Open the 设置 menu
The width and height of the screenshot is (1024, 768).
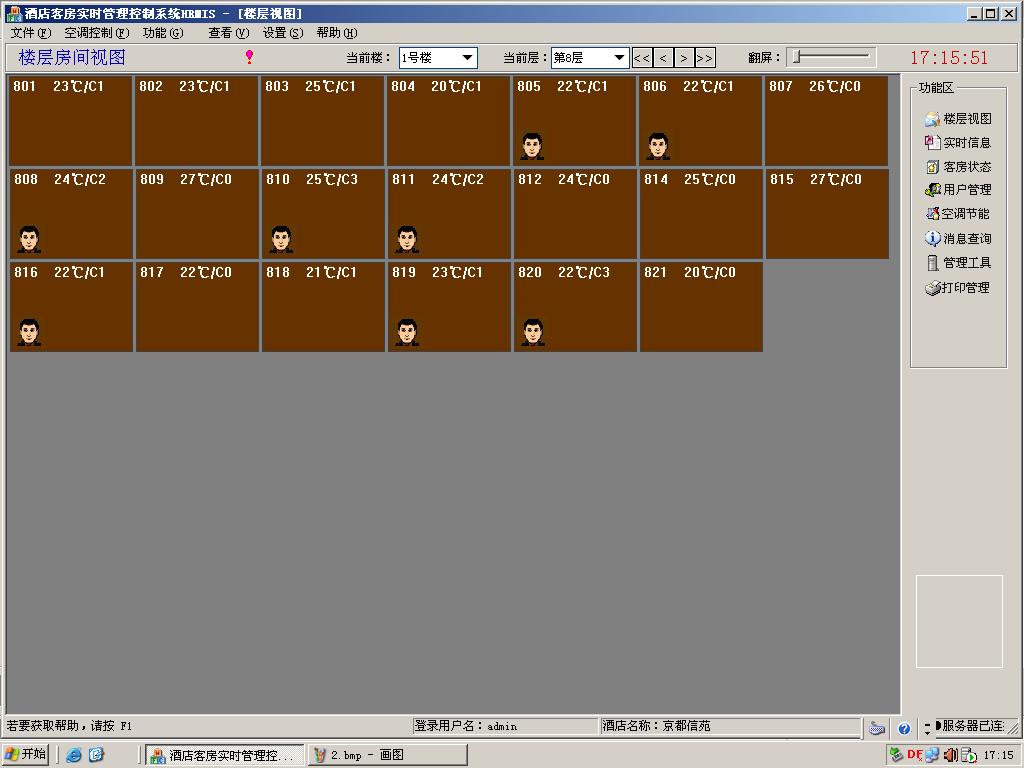click(282, 33)
